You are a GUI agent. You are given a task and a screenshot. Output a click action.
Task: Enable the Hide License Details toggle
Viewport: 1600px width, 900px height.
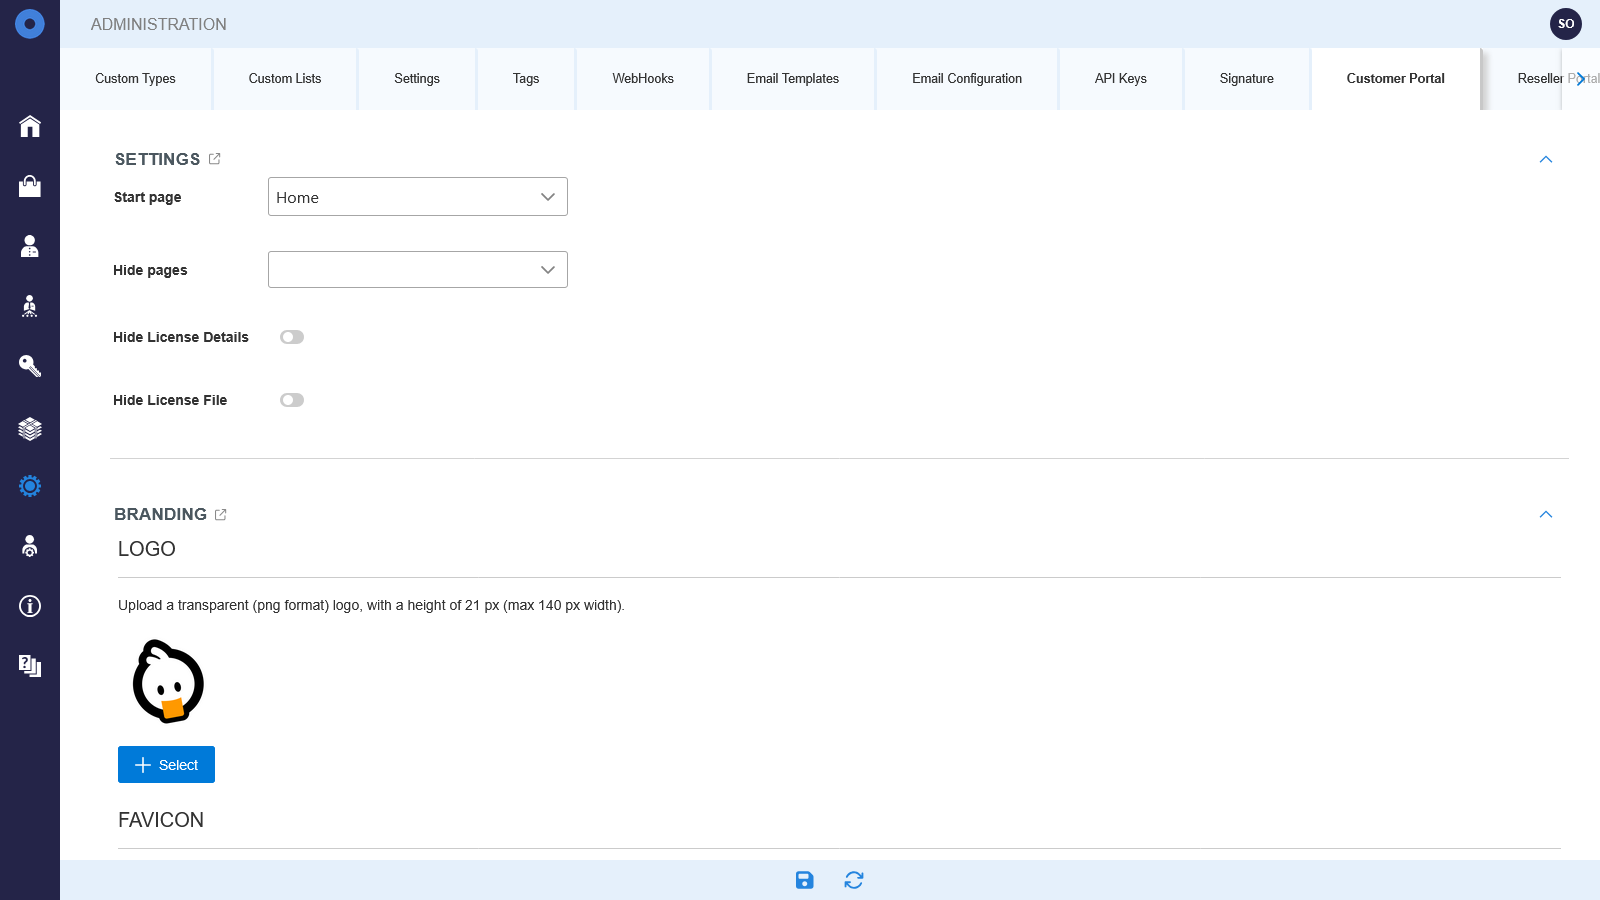pyautogui.click(x=292, y=337)
